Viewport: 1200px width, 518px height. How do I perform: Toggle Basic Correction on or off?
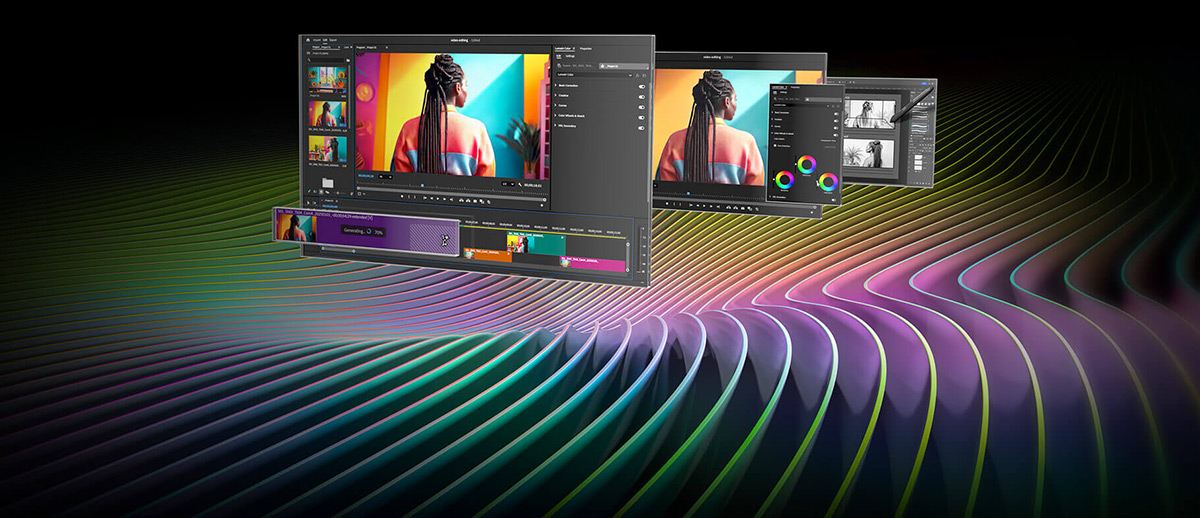[x=641, y=86]
